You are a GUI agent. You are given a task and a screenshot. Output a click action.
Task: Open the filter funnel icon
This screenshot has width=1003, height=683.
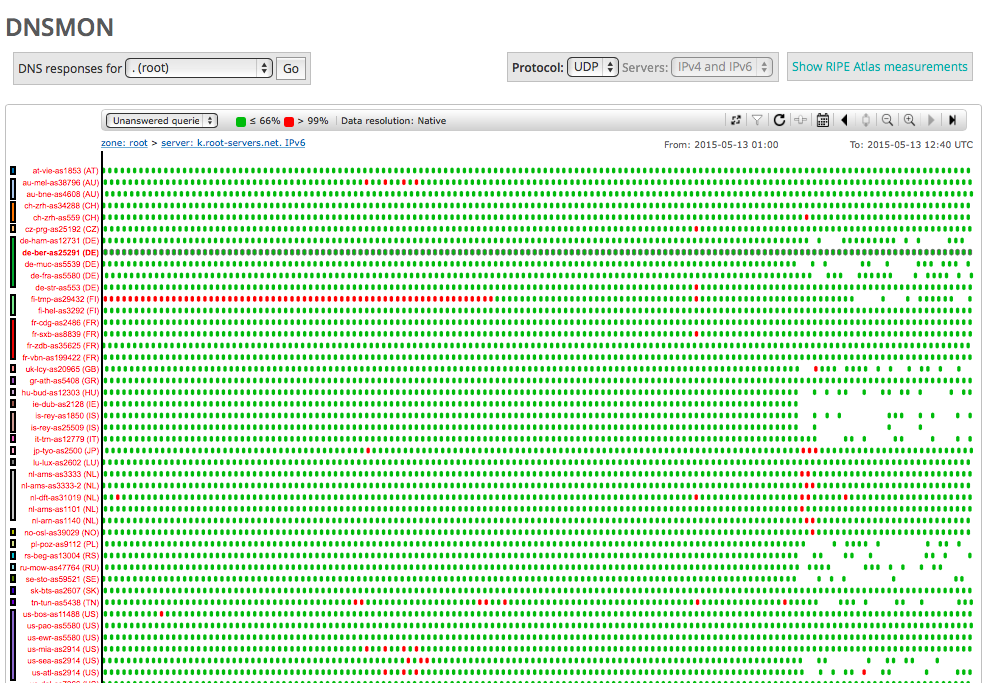(x=757, y=120)
